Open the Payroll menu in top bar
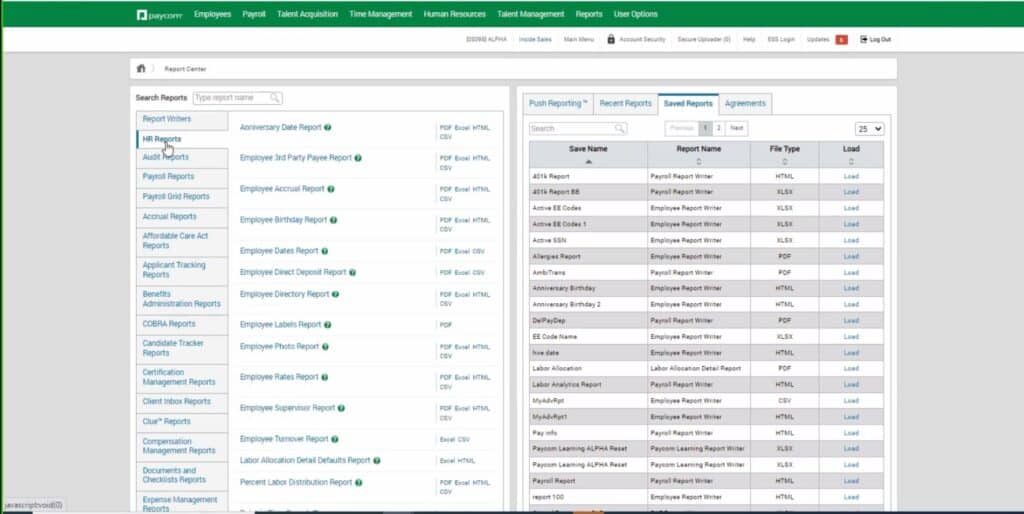This screenshot has width=1024, height=514. pyautogui.click(x=254, y=14)
